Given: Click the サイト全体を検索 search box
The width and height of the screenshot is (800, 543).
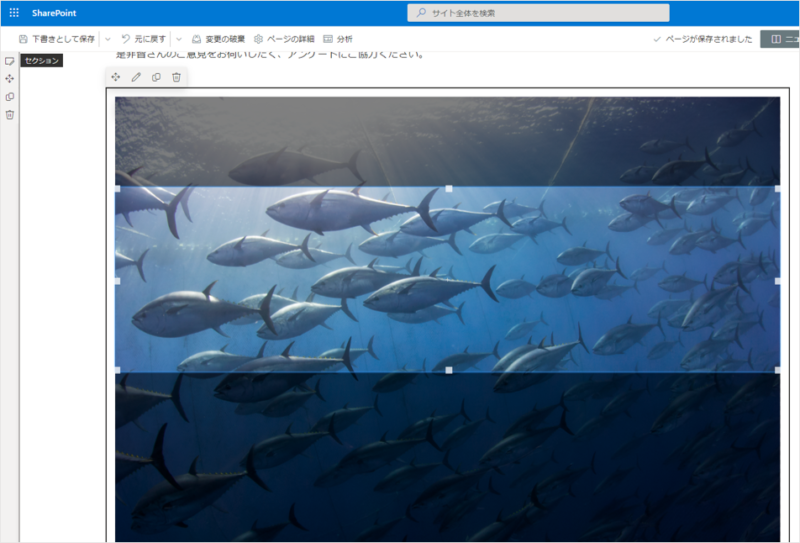Looking at the screenshot, I should pos(538,13).
